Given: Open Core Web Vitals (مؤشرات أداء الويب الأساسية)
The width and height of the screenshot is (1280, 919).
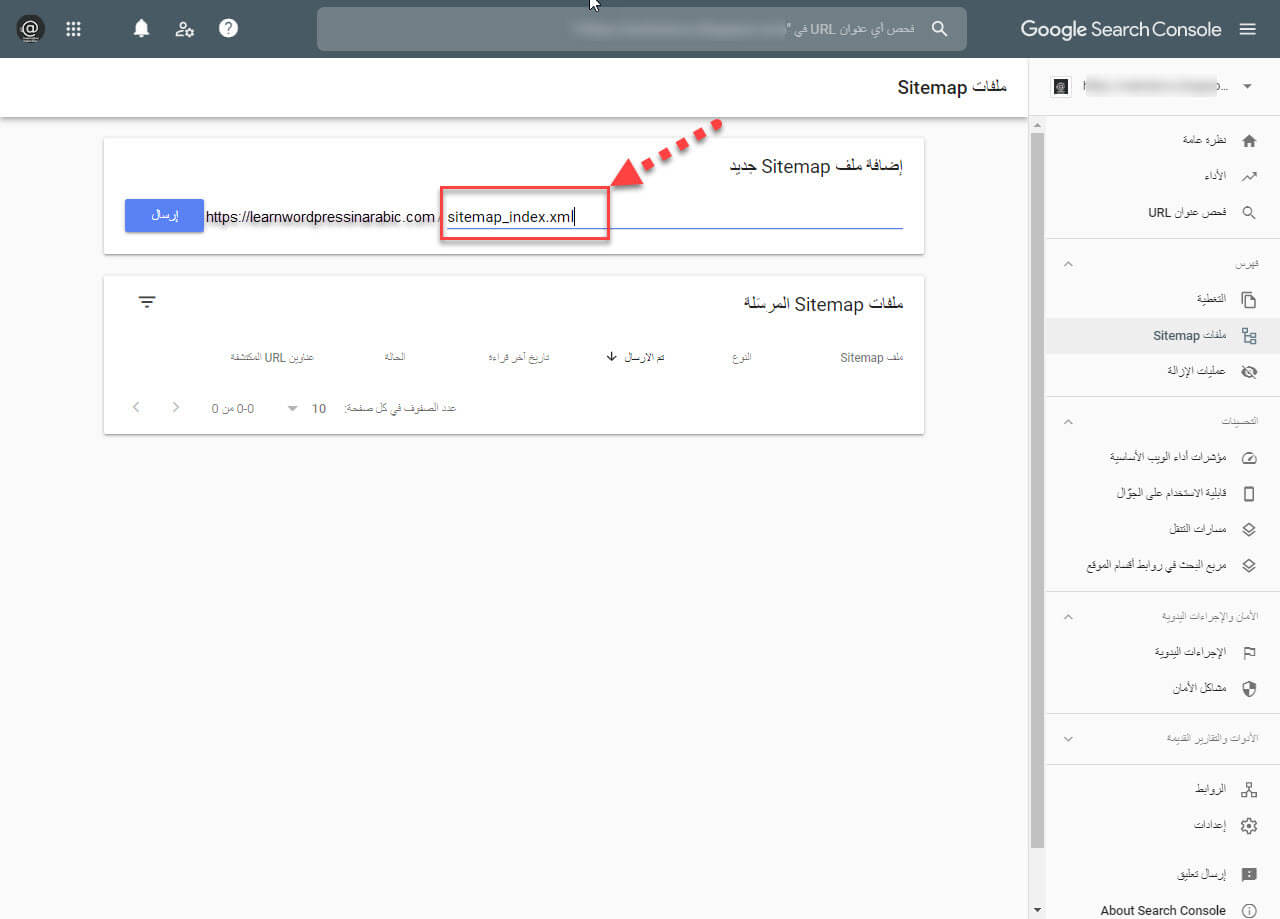Looking at the screenshot, I should coord(1168,458).
